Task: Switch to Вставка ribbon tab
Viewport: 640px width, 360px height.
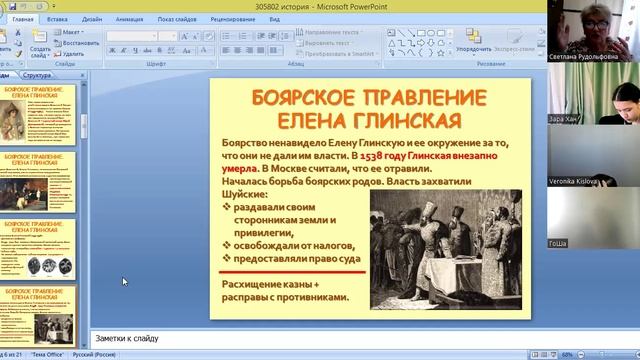Action: coord(57,19)
